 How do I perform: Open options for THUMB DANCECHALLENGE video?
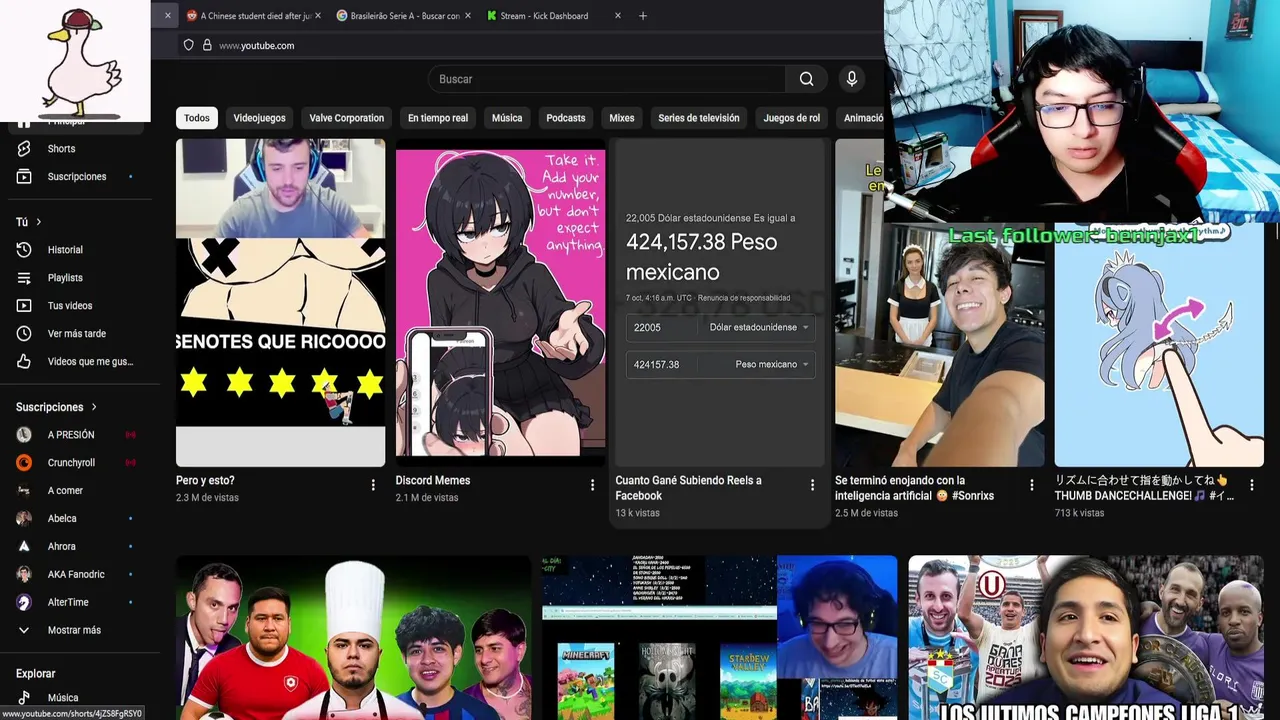[1251, 485]
